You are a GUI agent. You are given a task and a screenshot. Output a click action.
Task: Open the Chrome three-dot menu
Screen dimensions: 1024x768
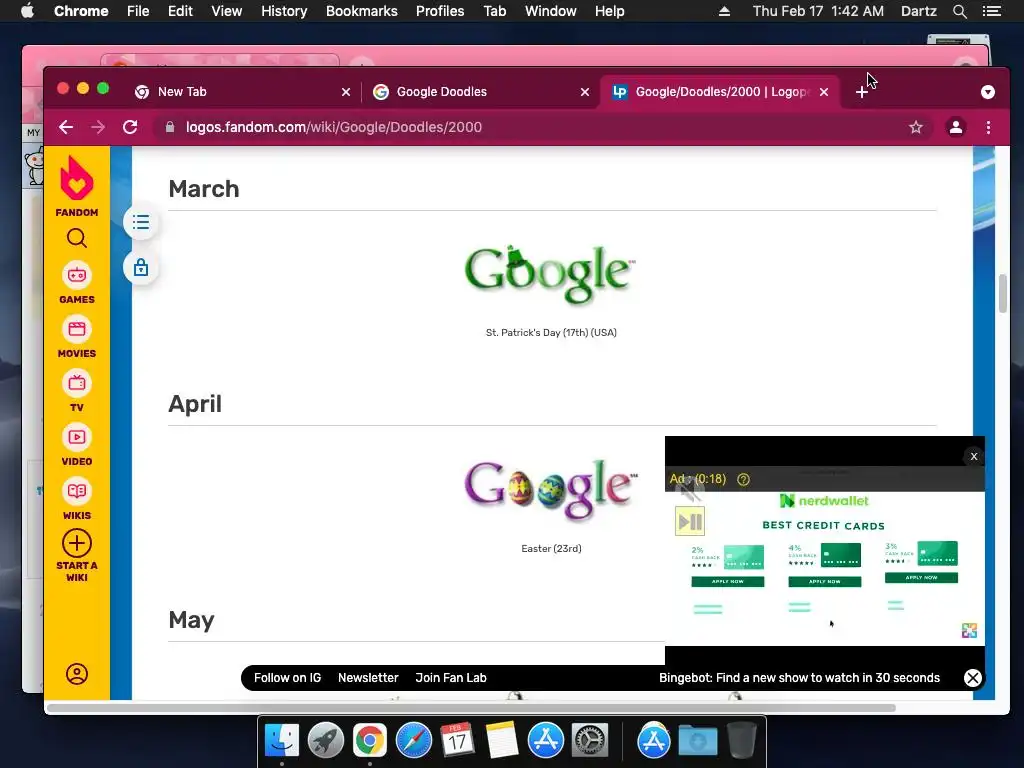(x=988, y=127)
